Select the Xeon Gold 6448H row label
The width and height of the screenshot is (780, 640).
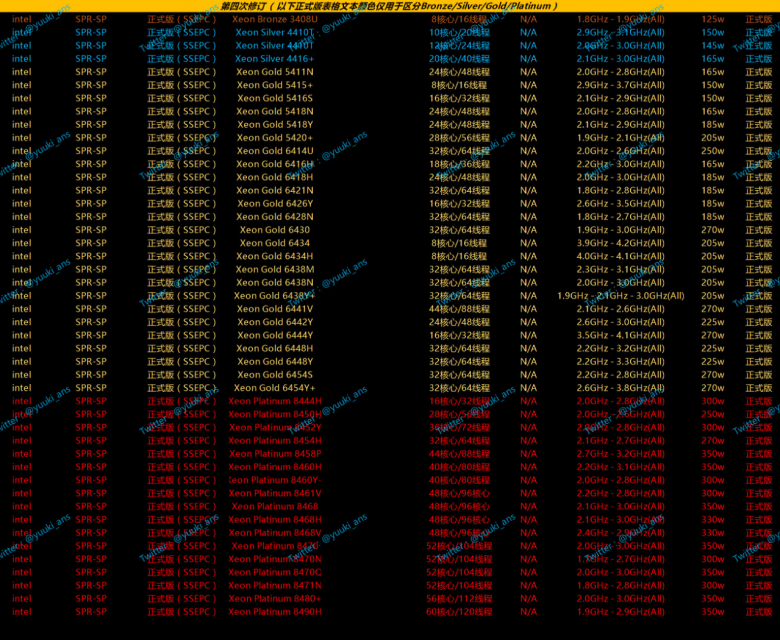(x=275, y=348)
